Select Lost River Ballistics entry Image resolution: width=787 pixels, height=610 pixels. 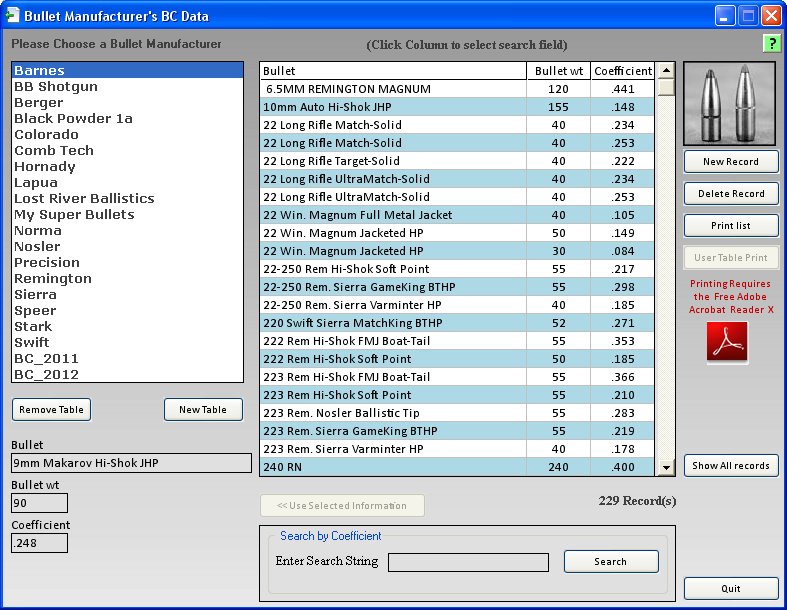127,198
